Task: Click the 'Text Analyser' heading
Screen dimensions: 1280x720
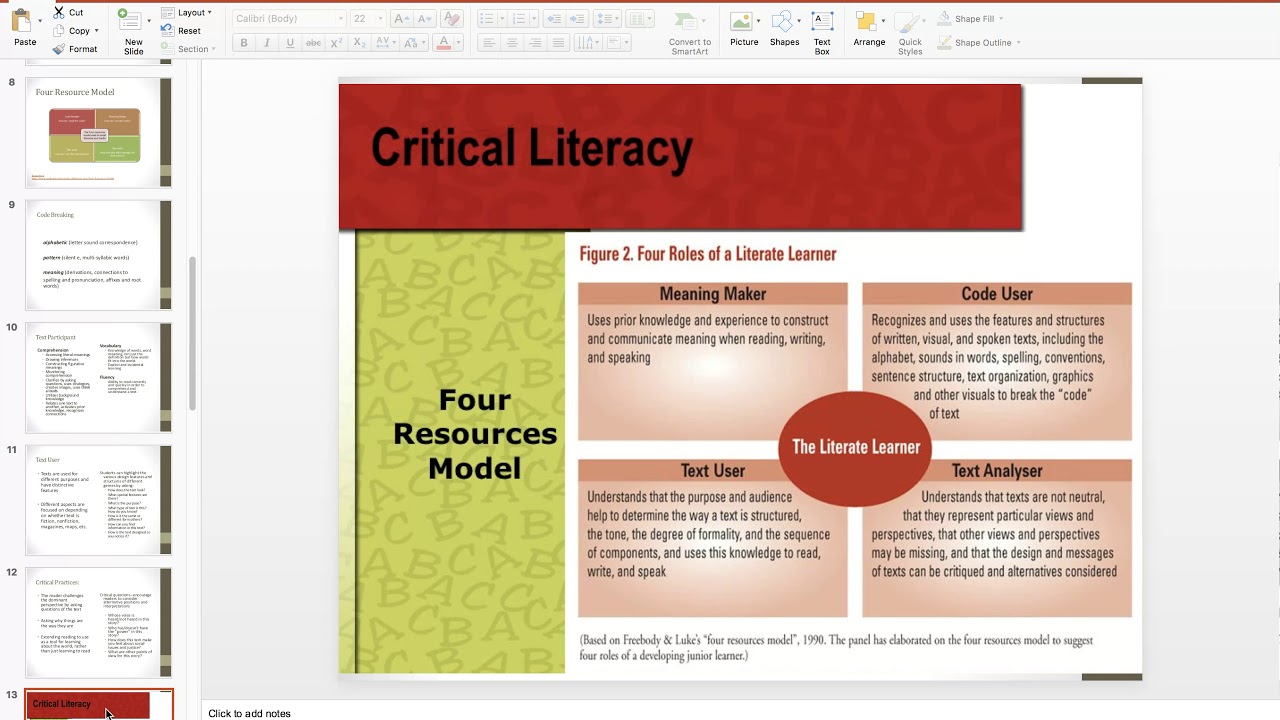Action: 997,470
